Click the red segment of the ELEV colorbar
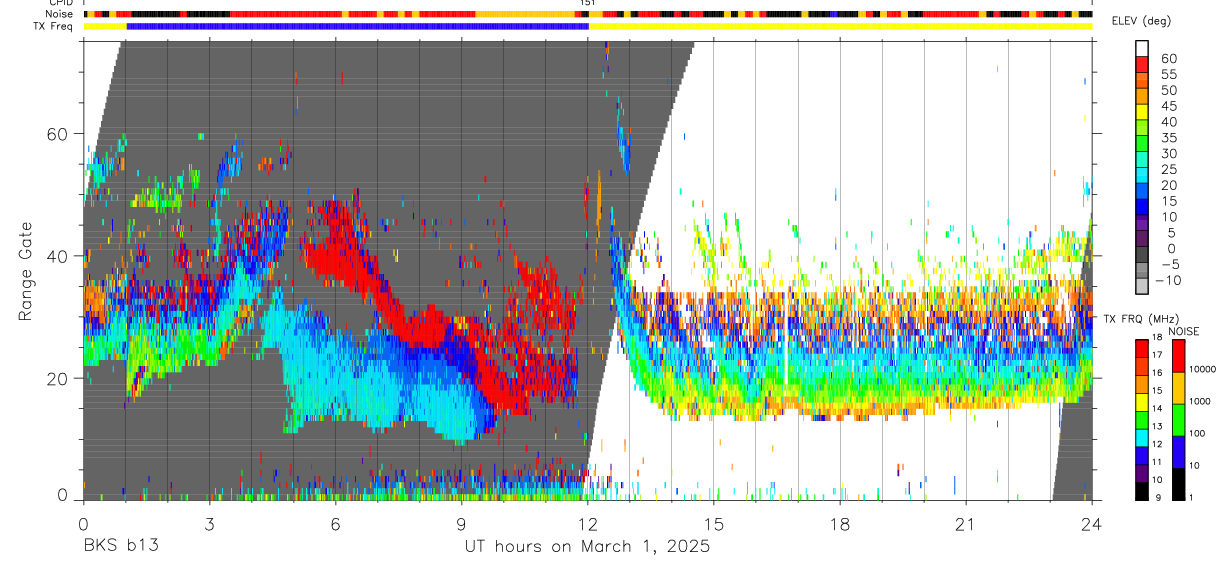Viewport: 1228px width, 567px height. tap(1142, 63)
